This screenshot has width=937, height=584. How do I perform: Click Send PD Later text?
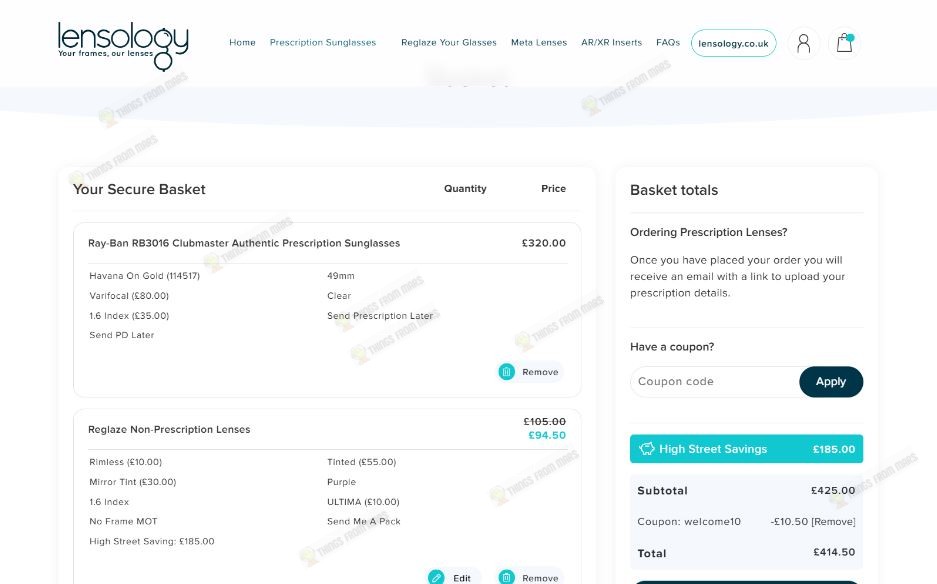[x=121, y=335]
